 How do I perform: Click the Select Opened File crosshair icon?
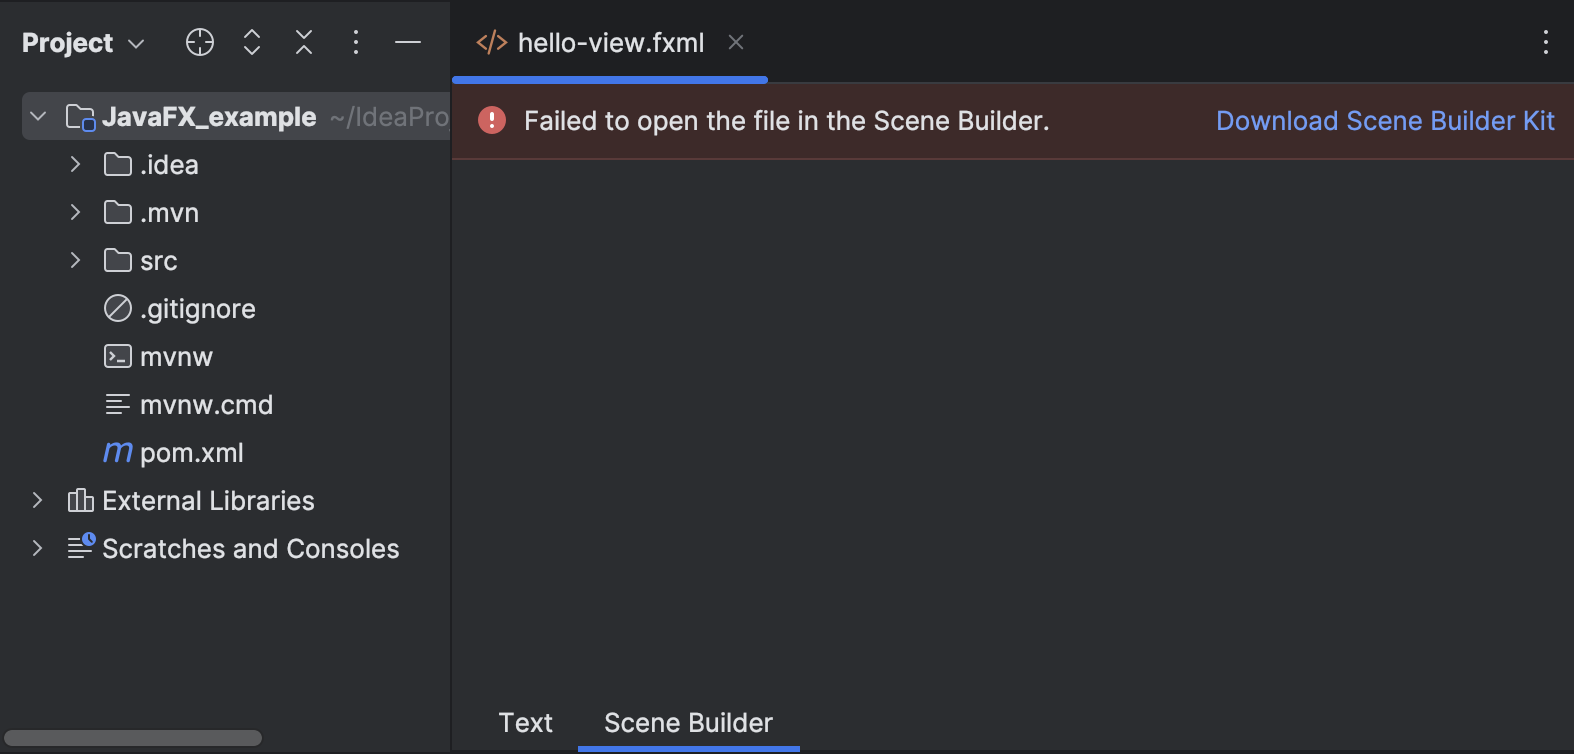pyautogui.click(x=199, y=42)
